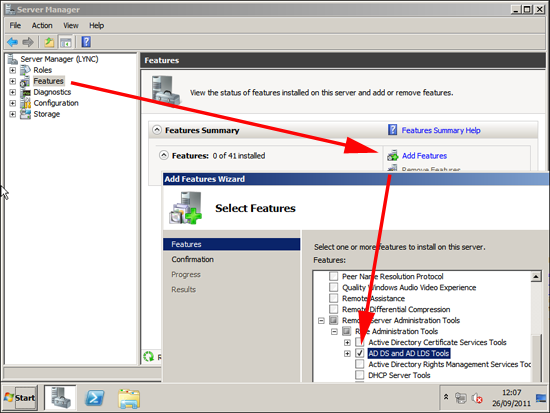This screenshot has width=550, height=413.
Task: Click the Roles node icon
Action: point(25,70)
